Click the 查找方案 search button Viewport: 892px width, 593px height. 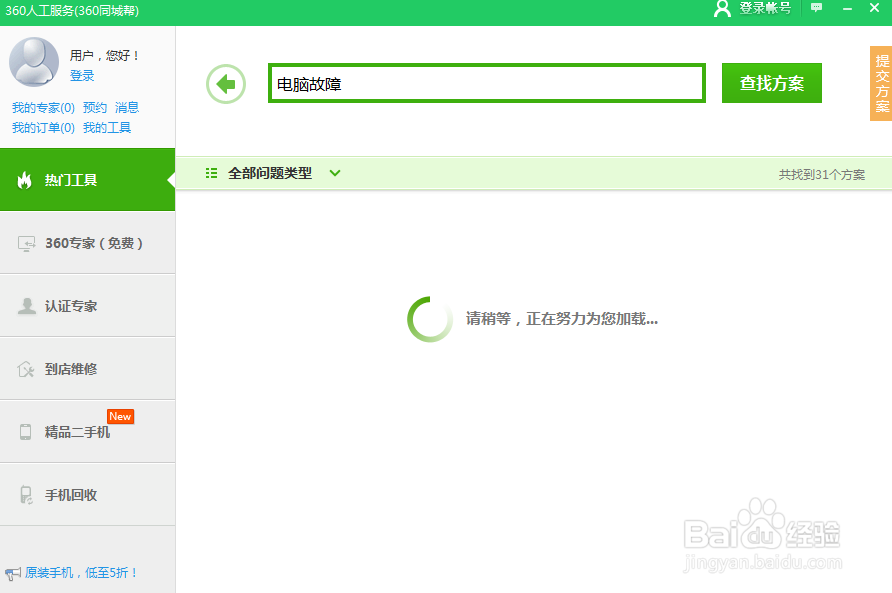771,83
